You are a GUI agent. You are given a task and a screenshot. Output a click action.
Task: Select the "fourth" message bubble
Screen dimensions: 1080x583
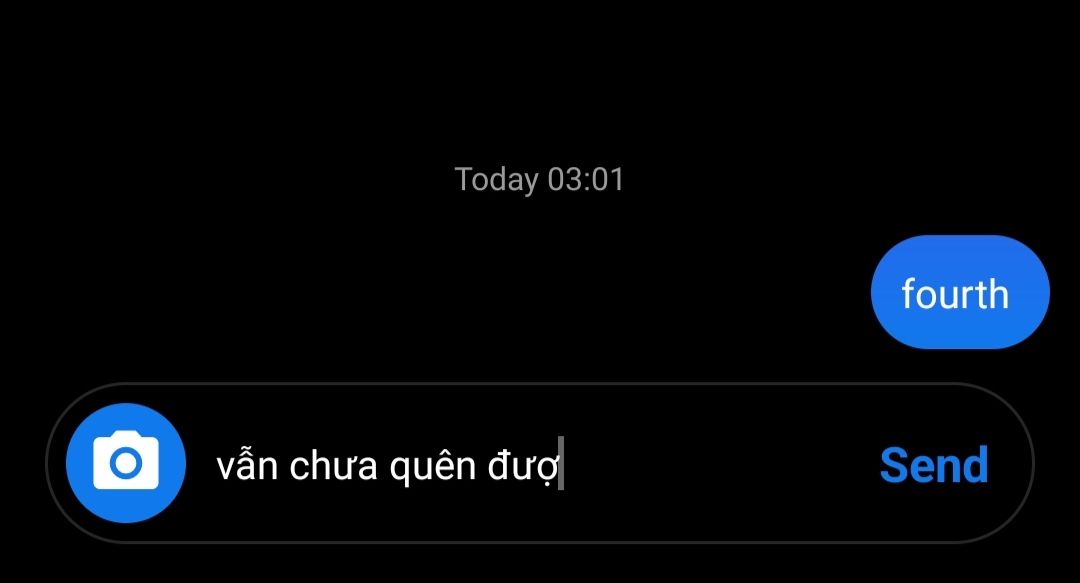960,292
